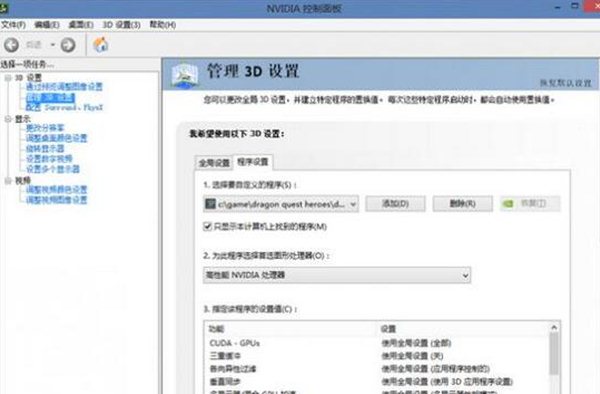Minimize the NVIDIA control panel window

tap(558, 7)
